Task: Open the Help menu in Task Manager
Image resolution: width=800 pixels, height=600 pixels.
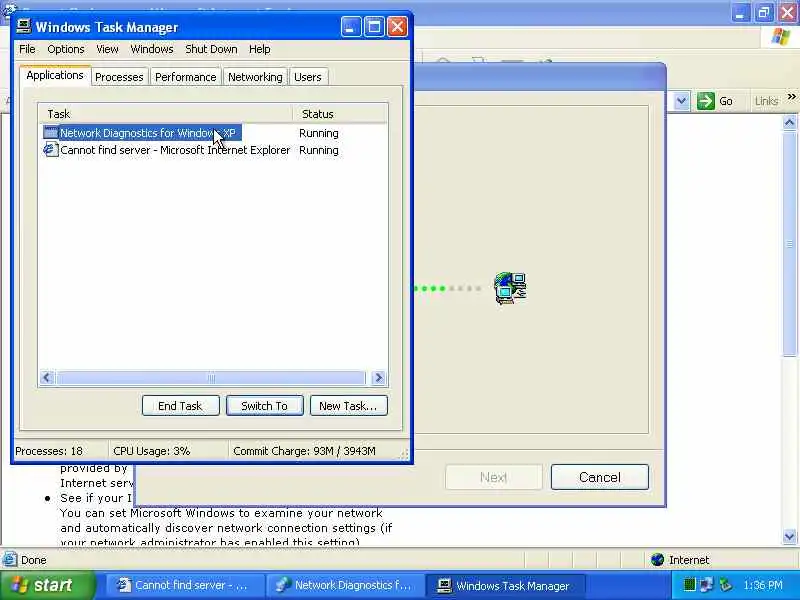Action: tap(259, 49)
